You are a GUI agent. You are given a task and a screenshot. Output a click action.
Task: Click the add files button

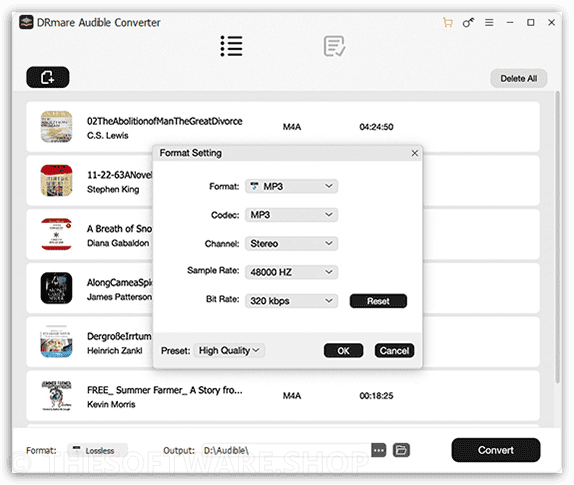tap(48, 77)
